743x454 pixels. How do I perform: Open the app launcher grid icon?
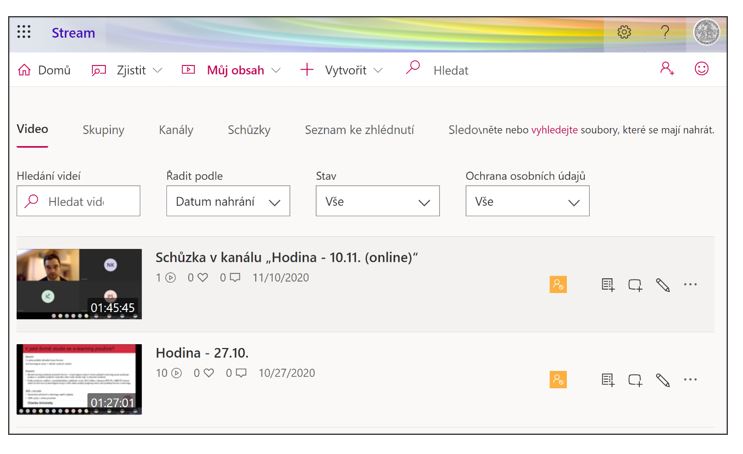[x=24, y=32]
